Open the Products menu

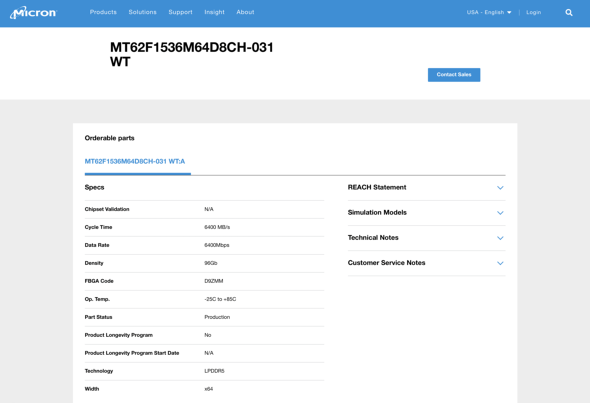tap(103, 12)
